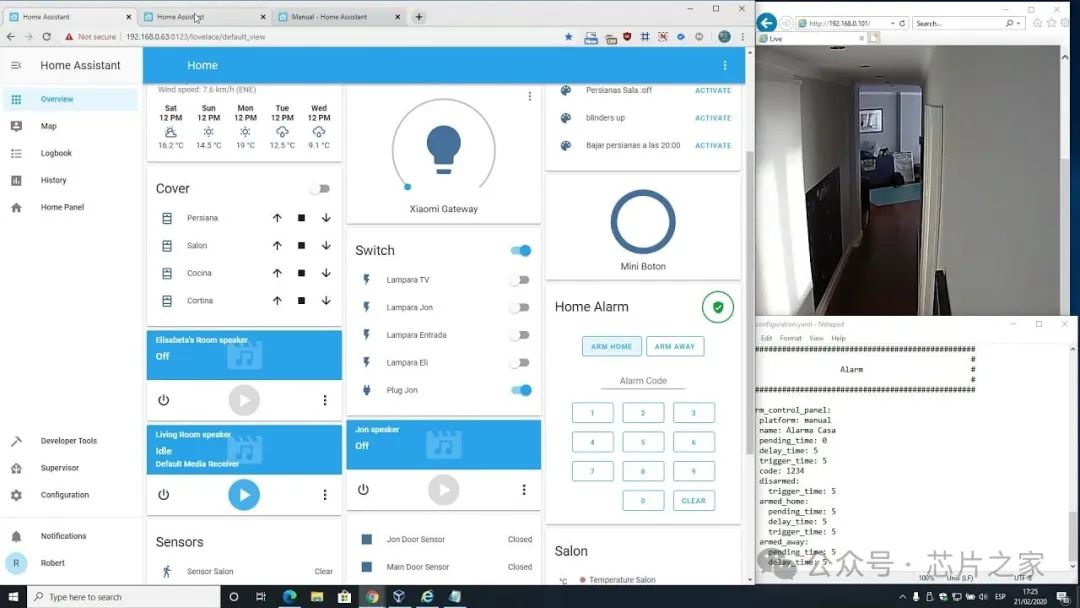Open Developer Tools in sidebar

coord(70,441)
